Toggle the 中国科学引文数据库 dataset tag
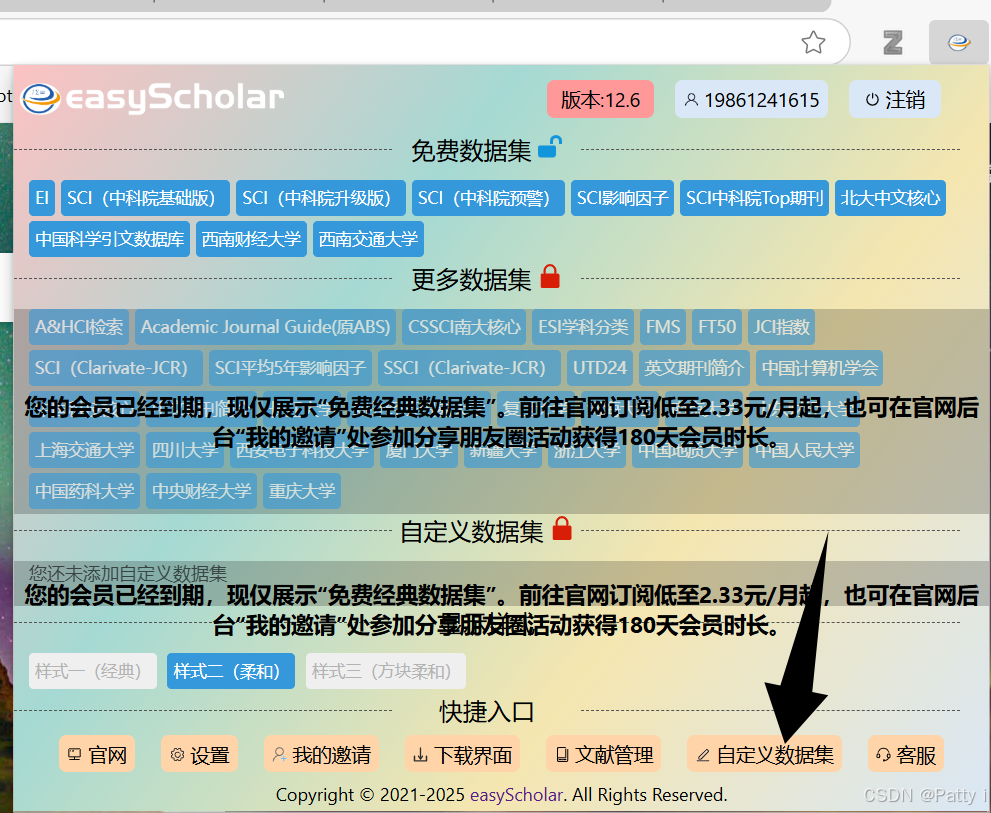The height and width of the screenshot is (813, 991). 109,239
